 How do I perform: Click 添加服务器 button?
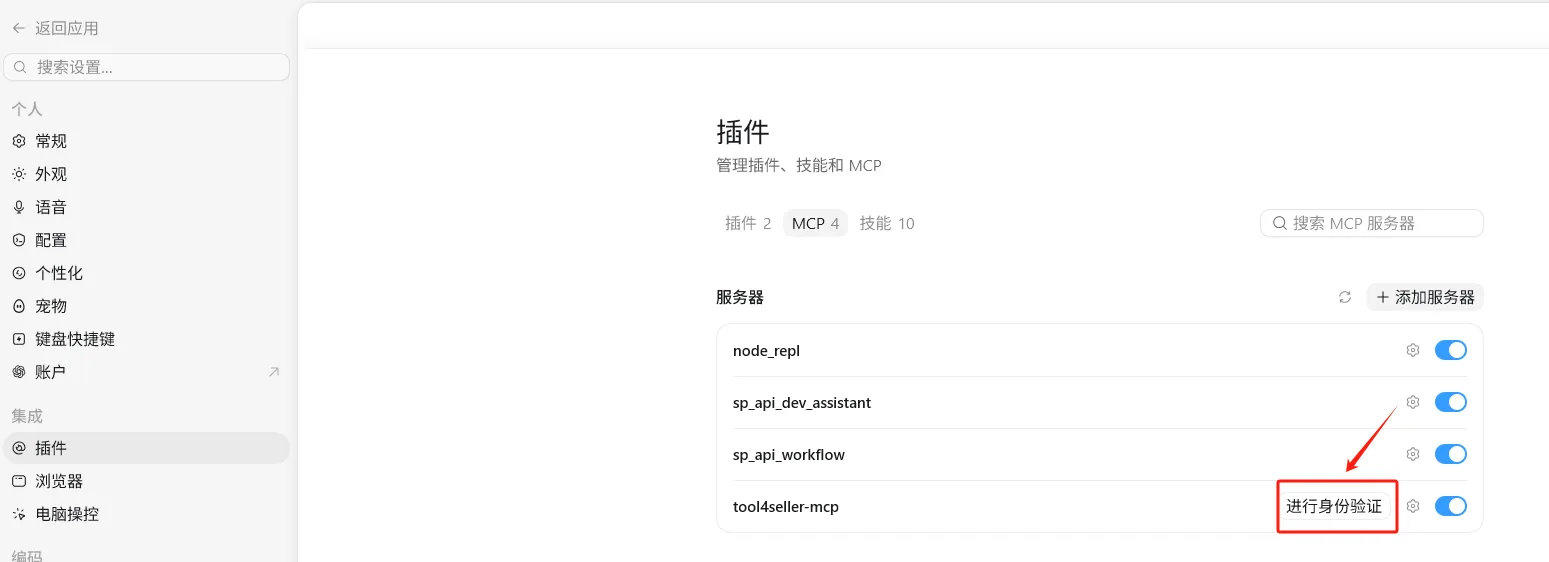1425,297
